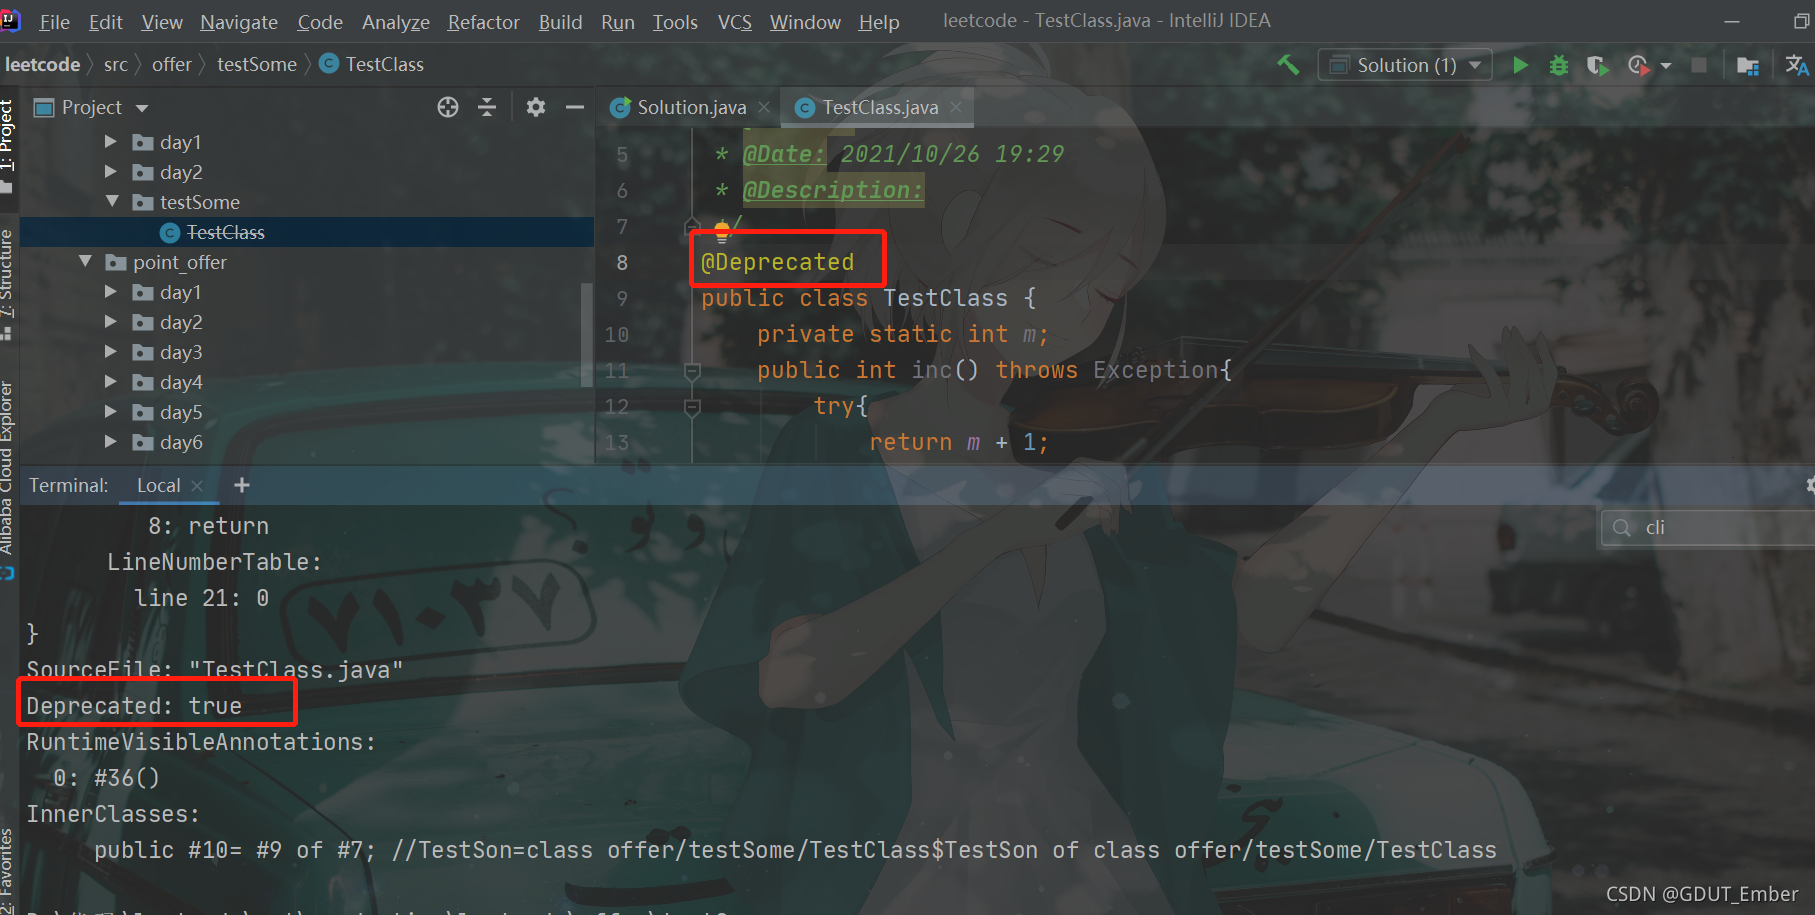
Task: Collapse the point_offer folder
Action: click(85, 262)
